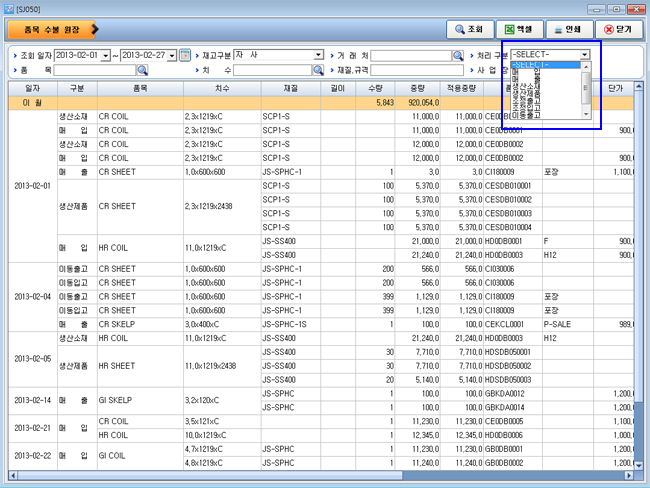This screenshot has height=488, width=650.
Task: Select the 2013-02-01 date cell
Action: click(x=33, y=186)
